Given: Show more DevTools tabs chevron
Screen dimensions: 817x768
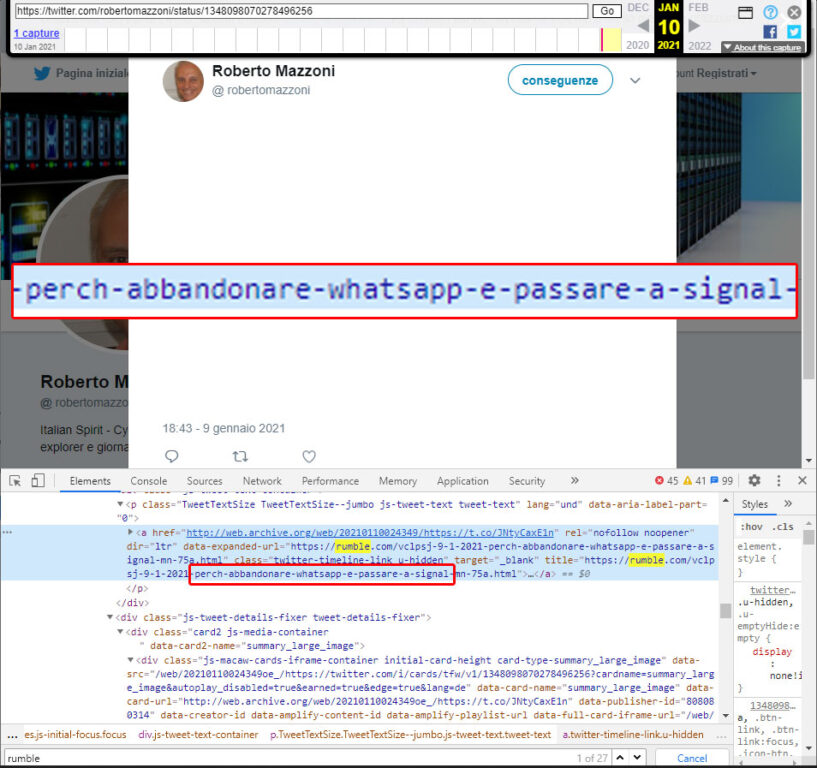Looking at the screenshot, I should (574, 480).
